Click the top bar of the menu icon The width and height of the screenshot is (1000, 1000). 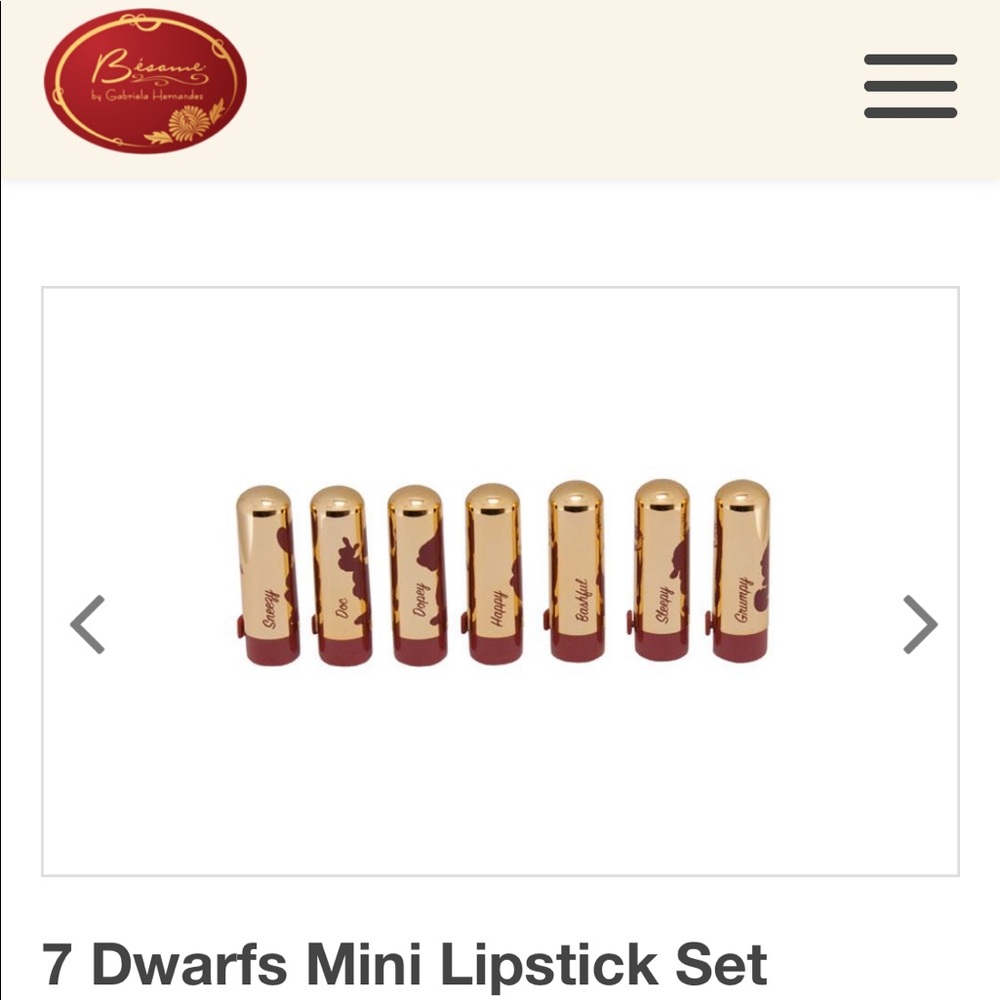tap(910, 59)
